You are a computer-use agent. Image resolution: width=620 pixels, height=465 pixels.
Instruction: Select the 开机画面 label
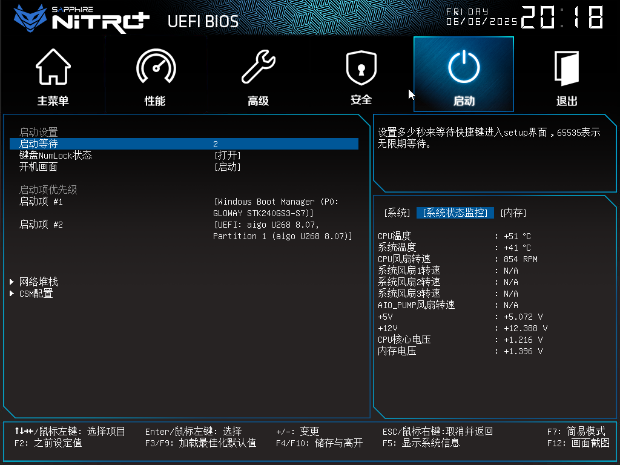click(x=38, y=166)
